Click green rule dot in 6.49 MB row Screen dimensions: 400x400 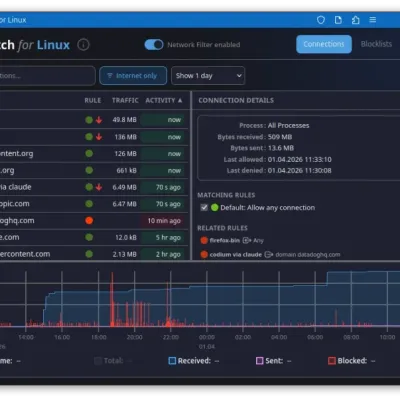89,187
